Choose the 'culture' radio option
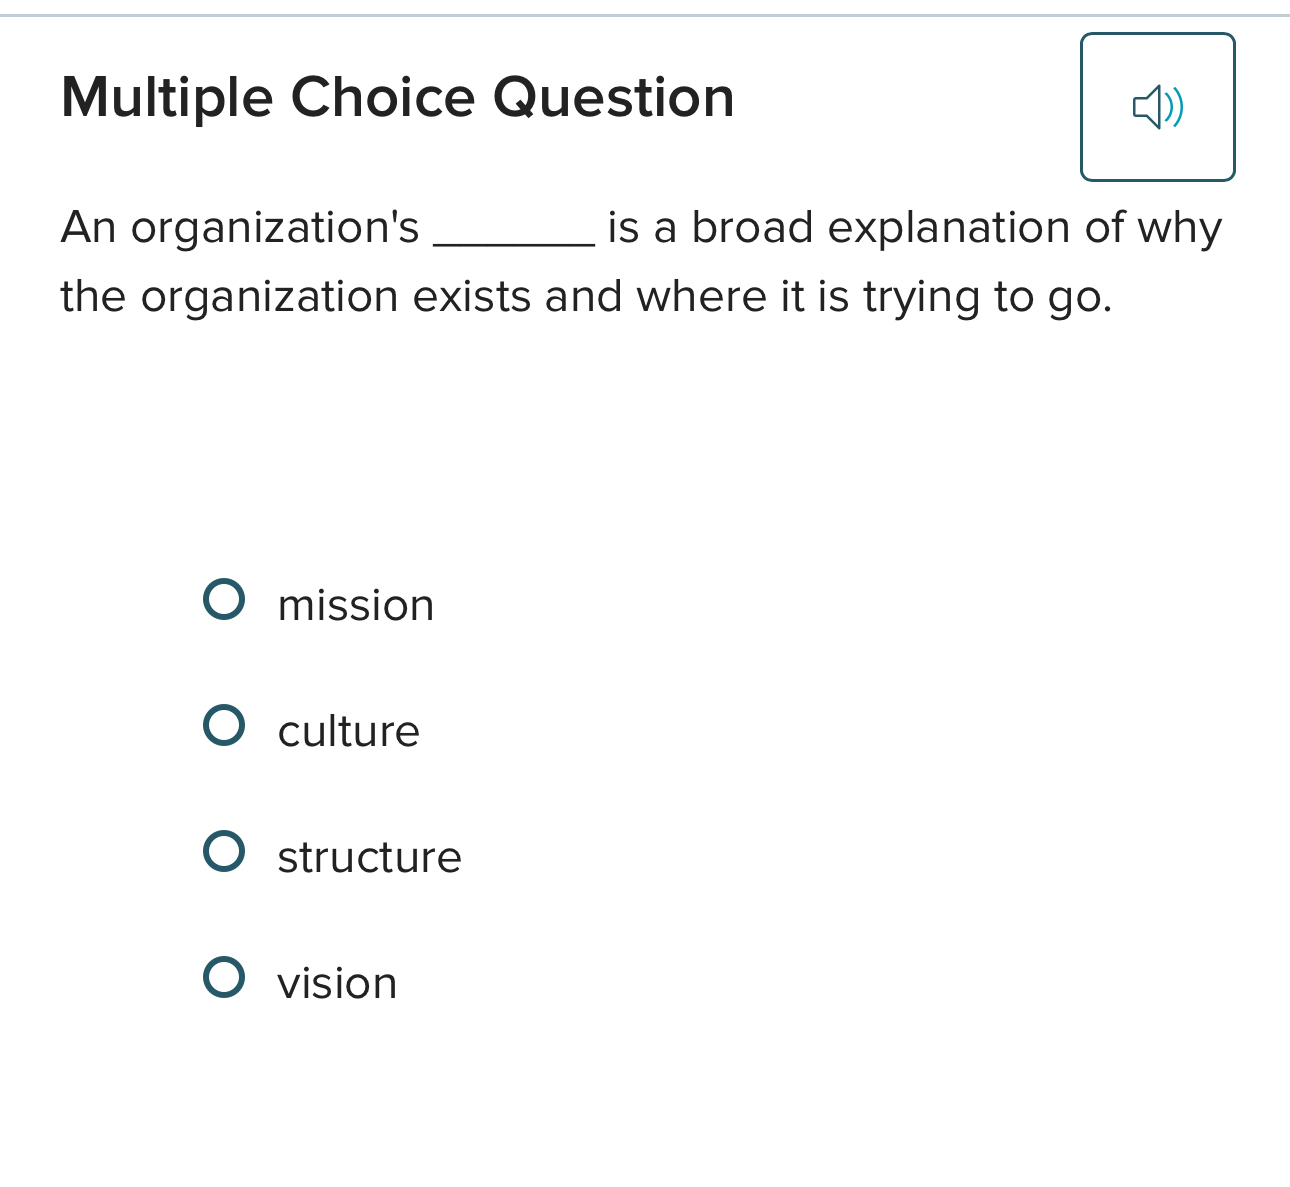This screenshot has width=1290, height=1187. click(224, 726)
